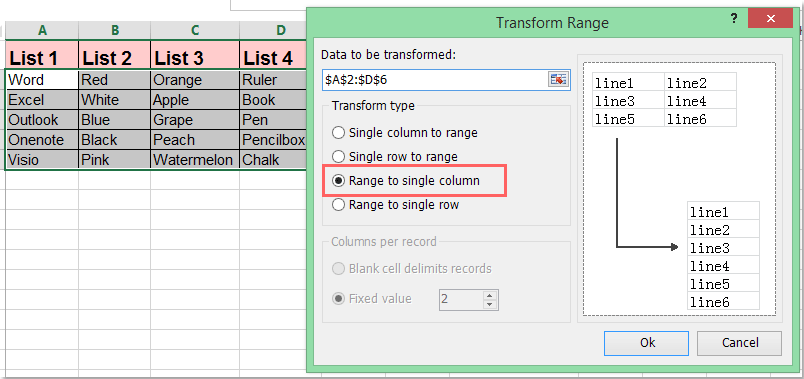804x379 pixels.
Task: Select the cell containing Visio
Action: [x=42, y=159]
